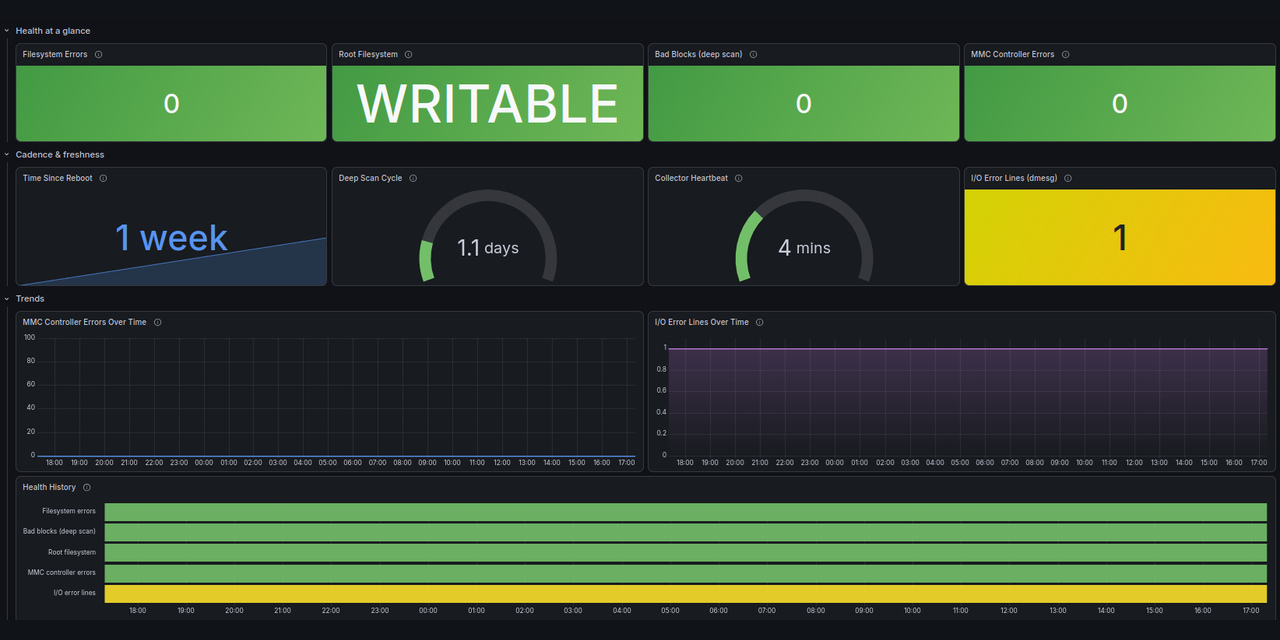The height and width of the screenshot is (640, 1280).
Task: Click the WRITABLE status value
Action: point(488,103)
